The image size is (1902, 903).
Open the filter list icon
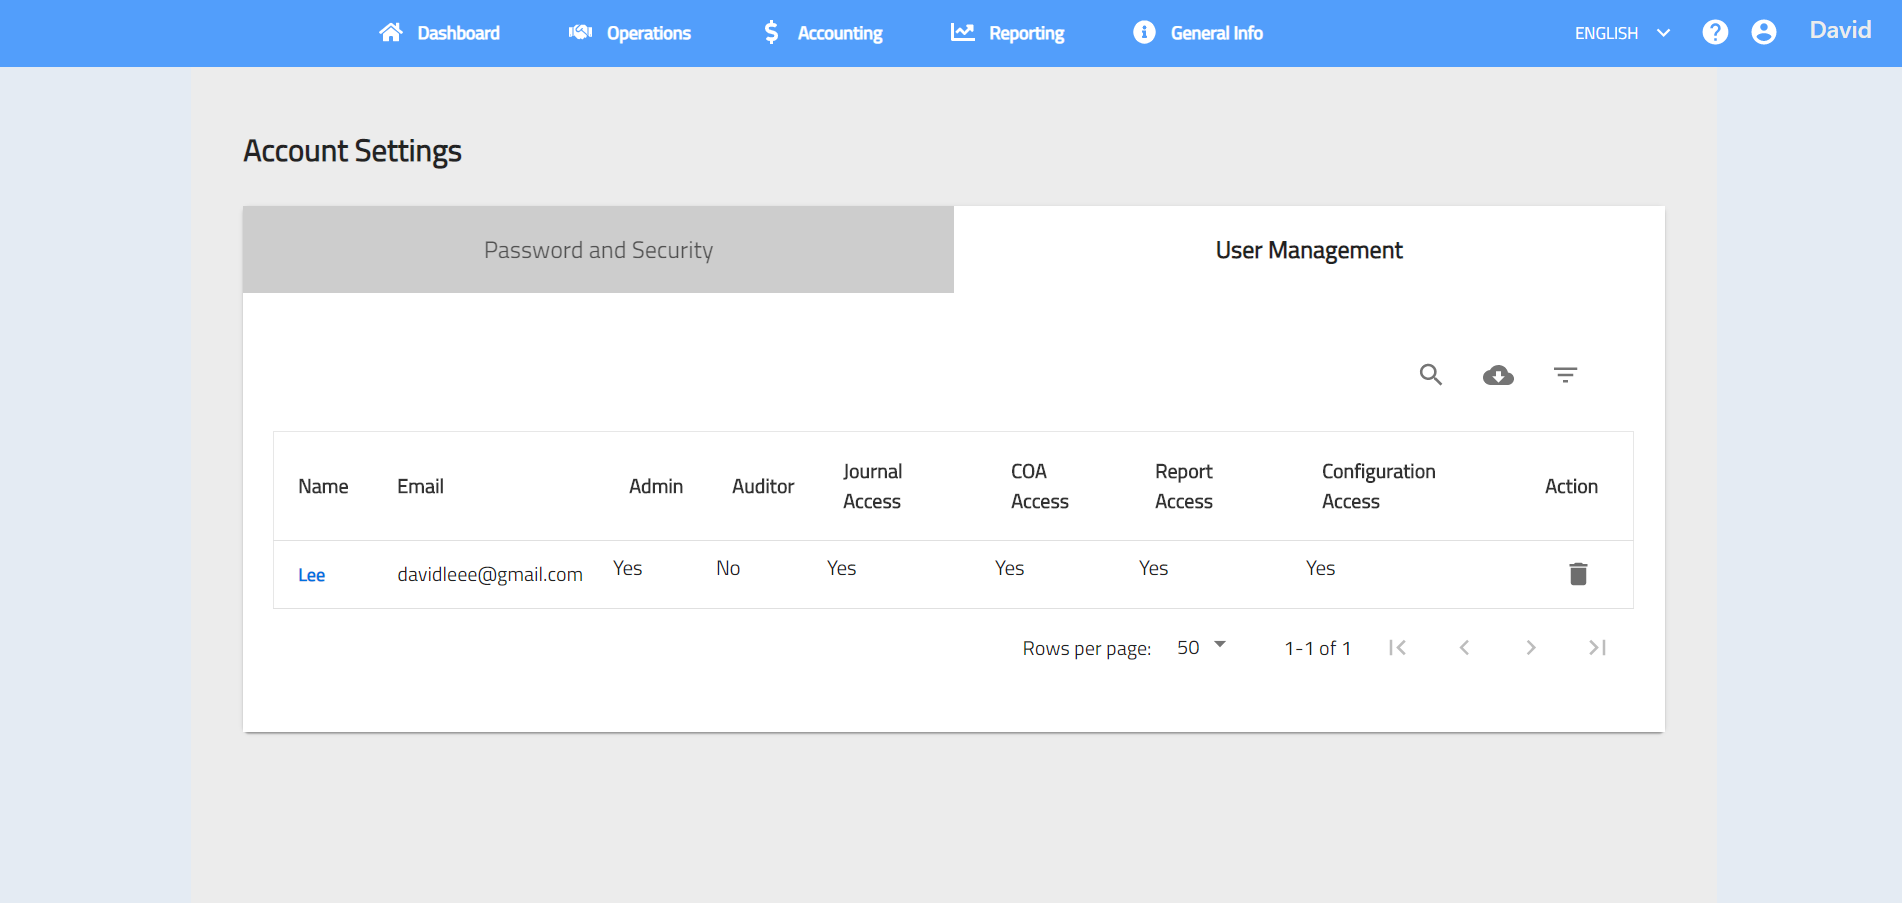click(x=1565, y=375)
